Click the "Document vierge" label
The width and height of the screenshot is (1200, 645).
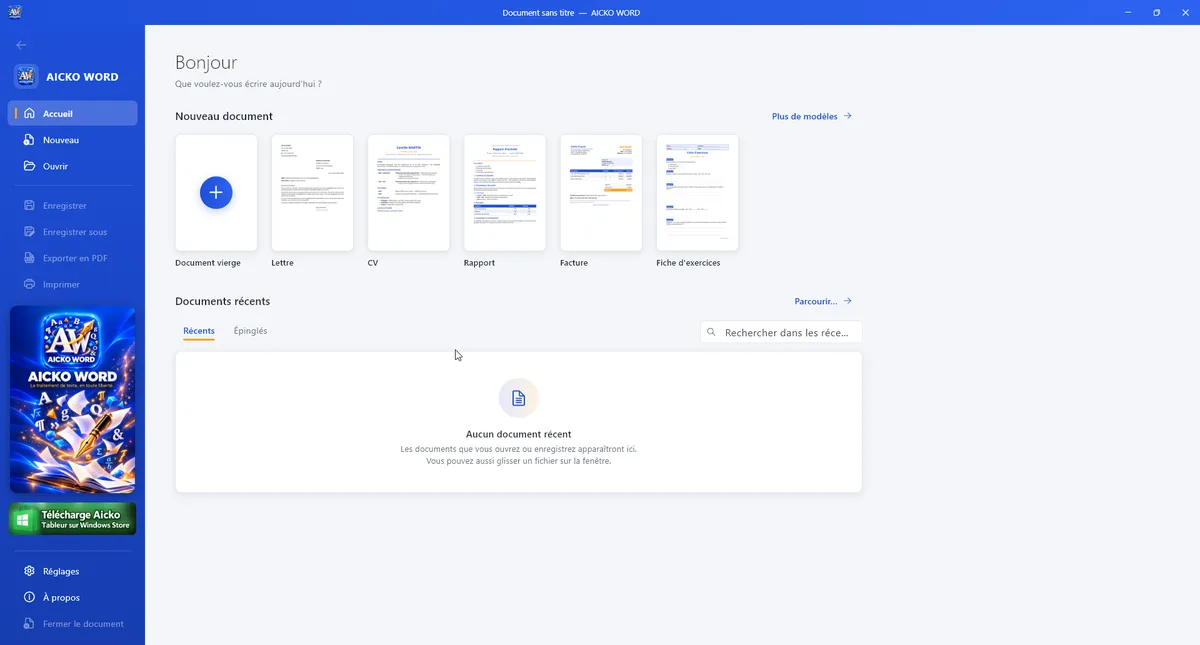208,263
